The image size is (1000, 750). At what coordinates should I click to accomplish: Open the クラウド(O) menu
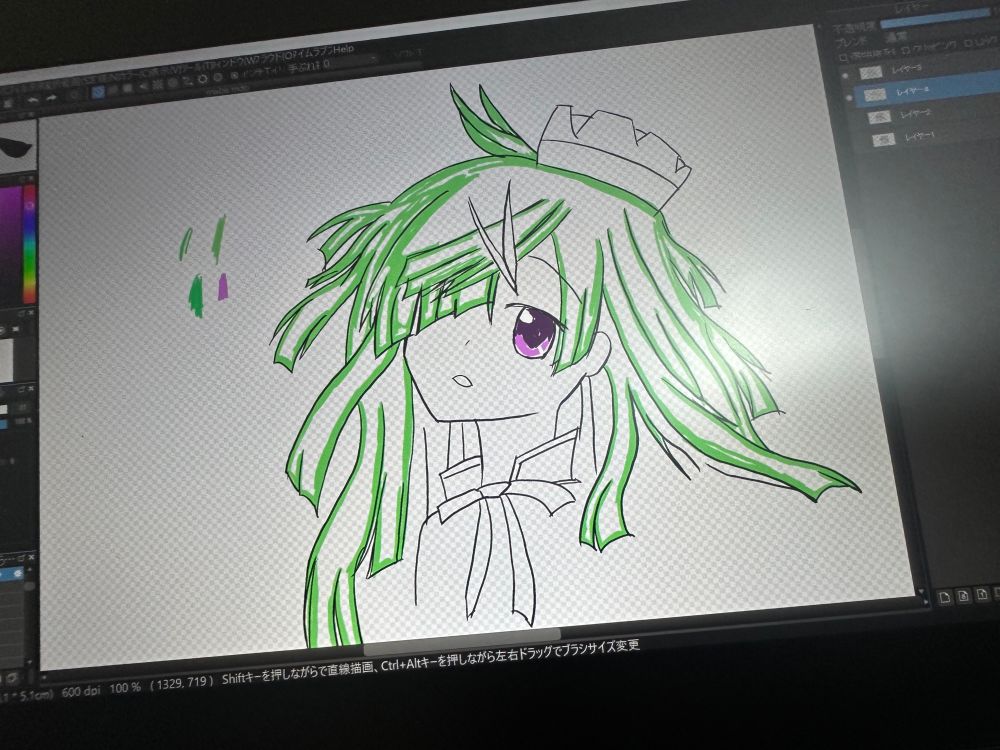tap(276, 56)
